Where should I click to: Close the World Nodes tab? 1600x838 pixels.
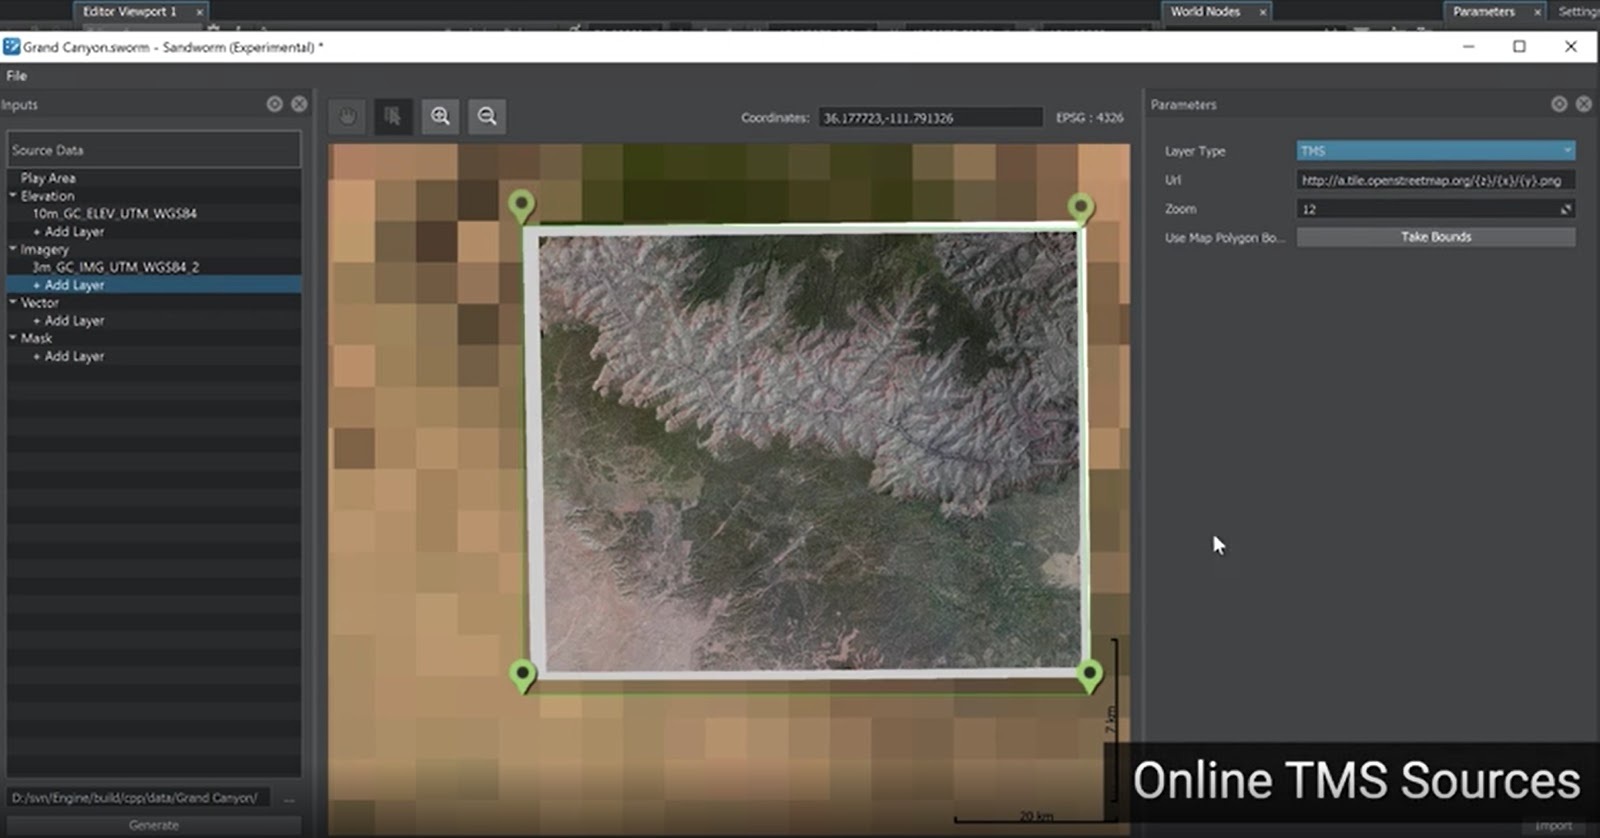coord(1263,12)
